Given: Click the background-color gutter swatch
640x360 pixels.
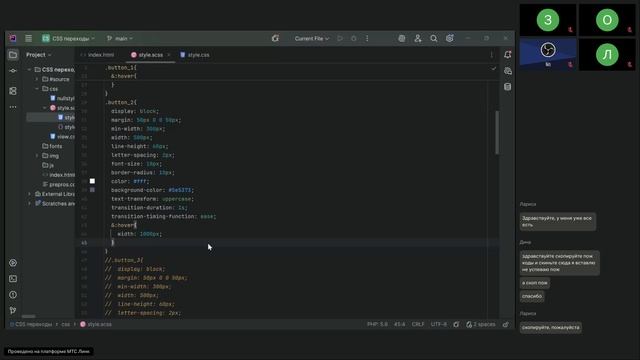Looking at the screenshot, I should 92,190.
